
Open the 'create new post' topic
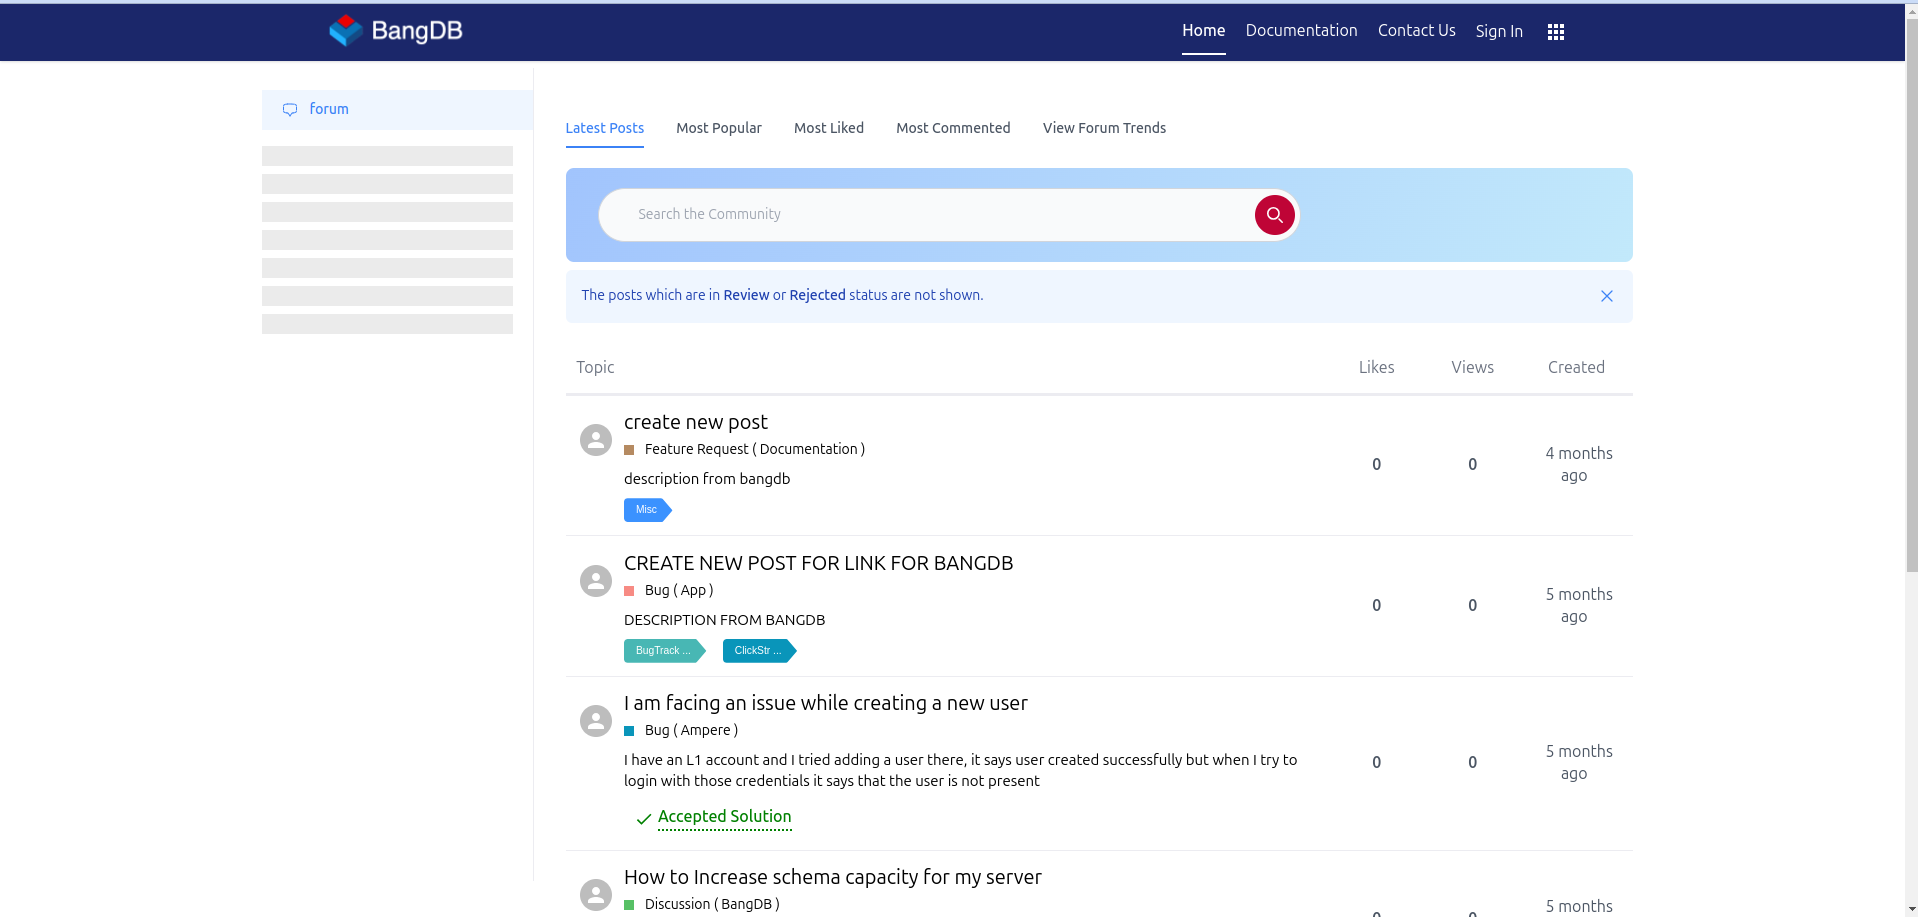[x=696, y=422]
